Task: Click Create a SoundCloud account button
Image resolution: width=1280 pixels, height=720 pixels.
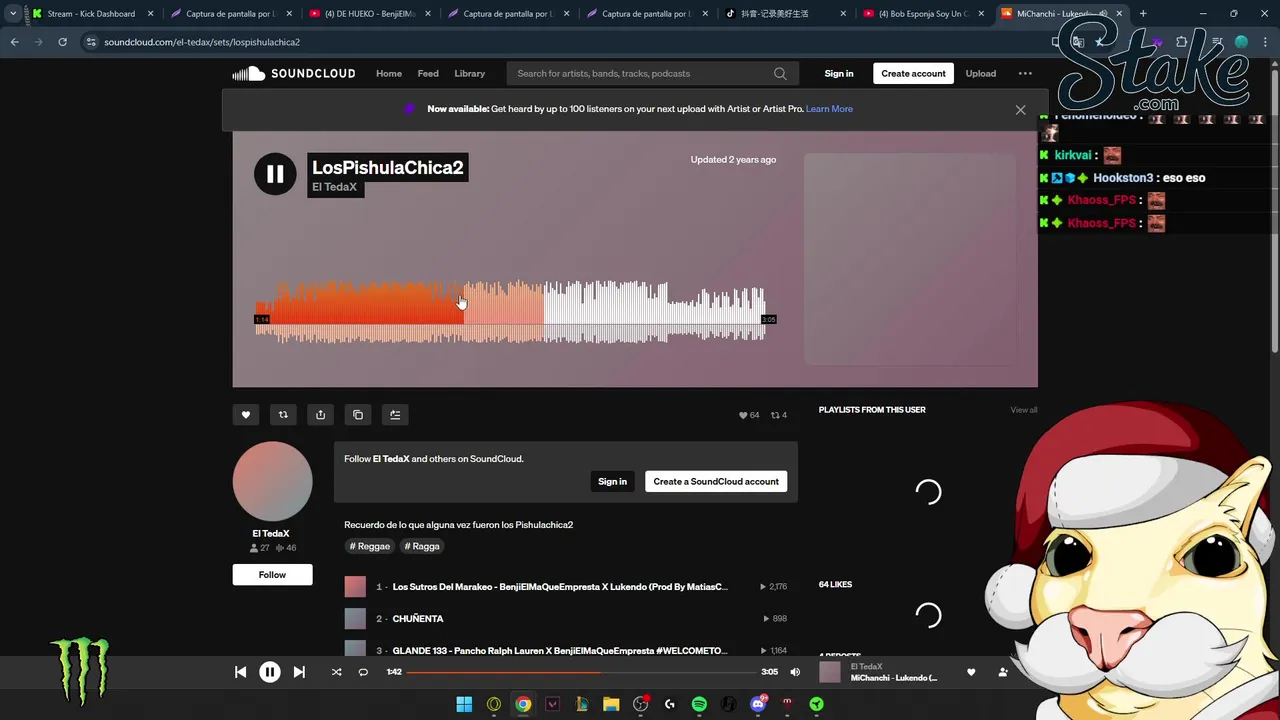Action: point(716,481)
